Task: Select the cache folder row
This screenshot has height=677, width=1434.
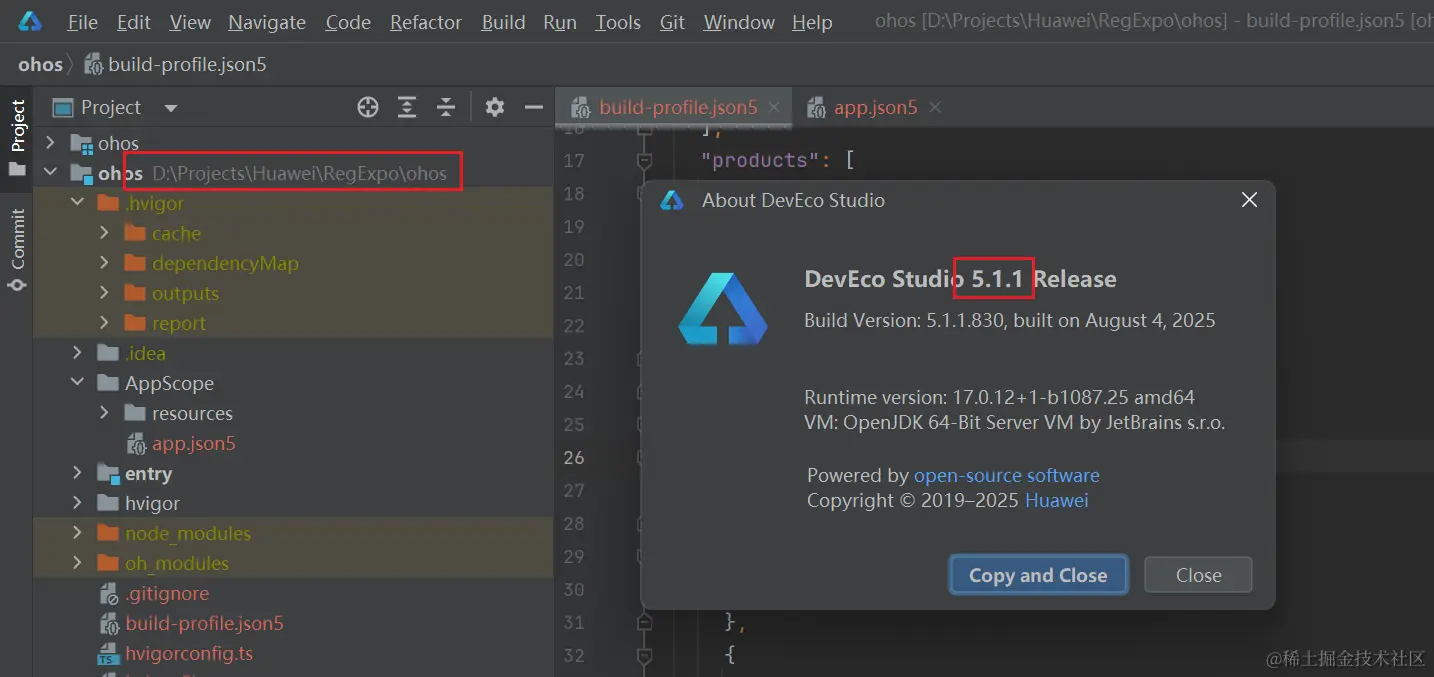Action: (x=293, y=233)
